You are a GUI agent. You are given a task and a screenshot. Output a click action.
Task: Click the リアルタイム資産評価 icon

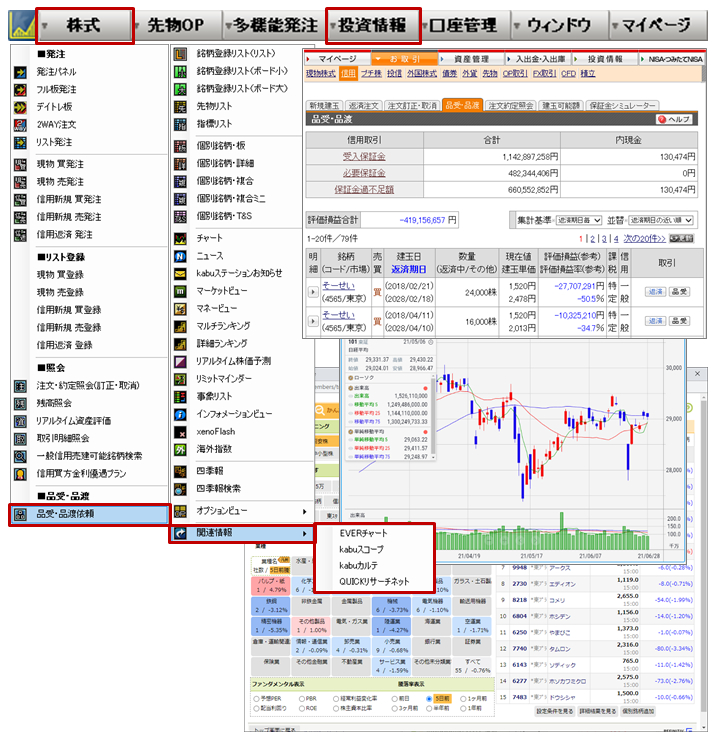pos(20,421)
